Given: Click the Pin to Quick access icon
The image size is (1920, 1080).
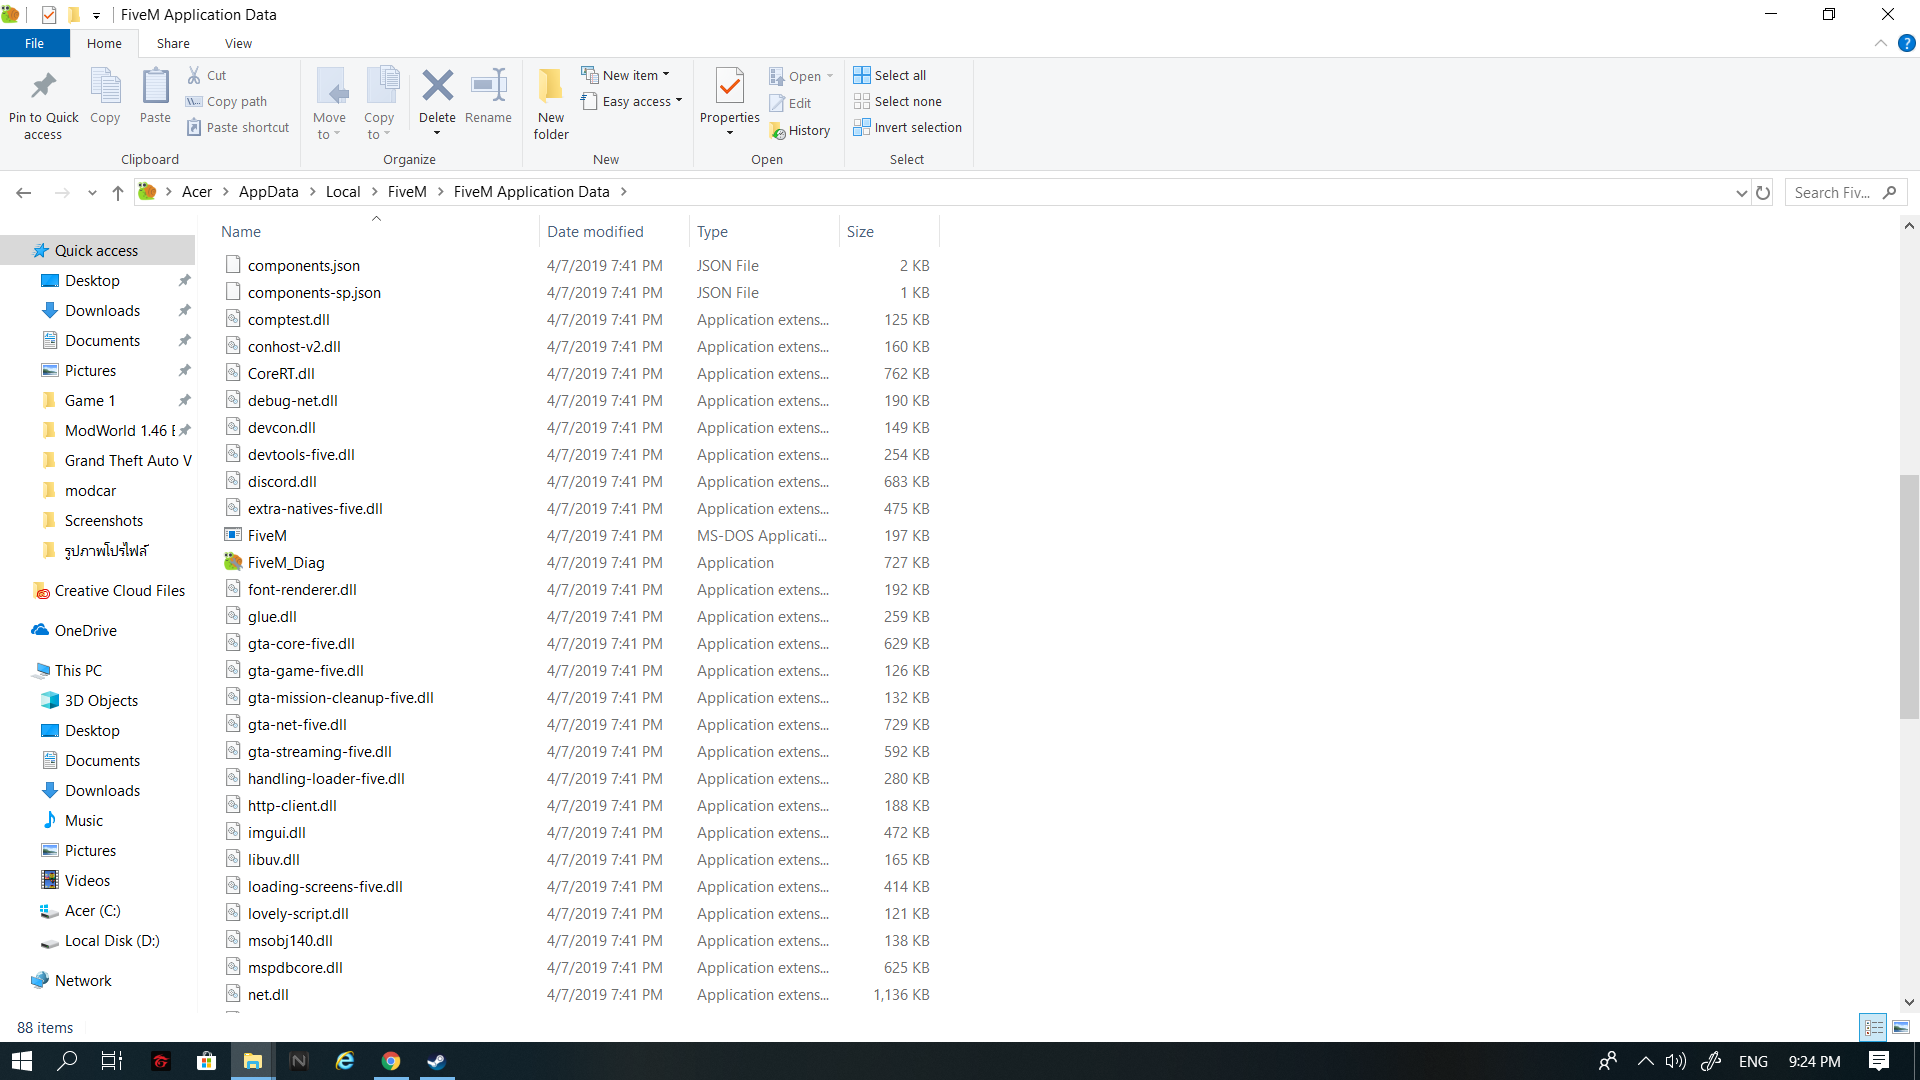Looking at the screenshot, I should tap(43, 88).
